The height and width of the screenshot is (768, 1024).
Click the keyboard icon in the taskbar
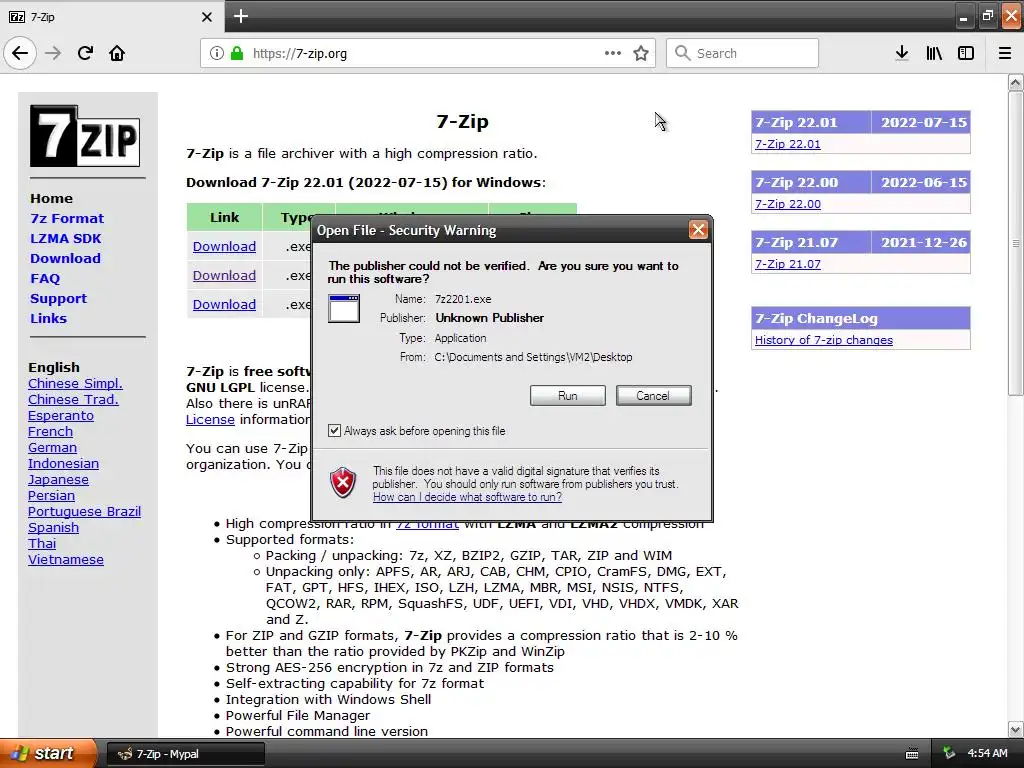coord(912,754)
